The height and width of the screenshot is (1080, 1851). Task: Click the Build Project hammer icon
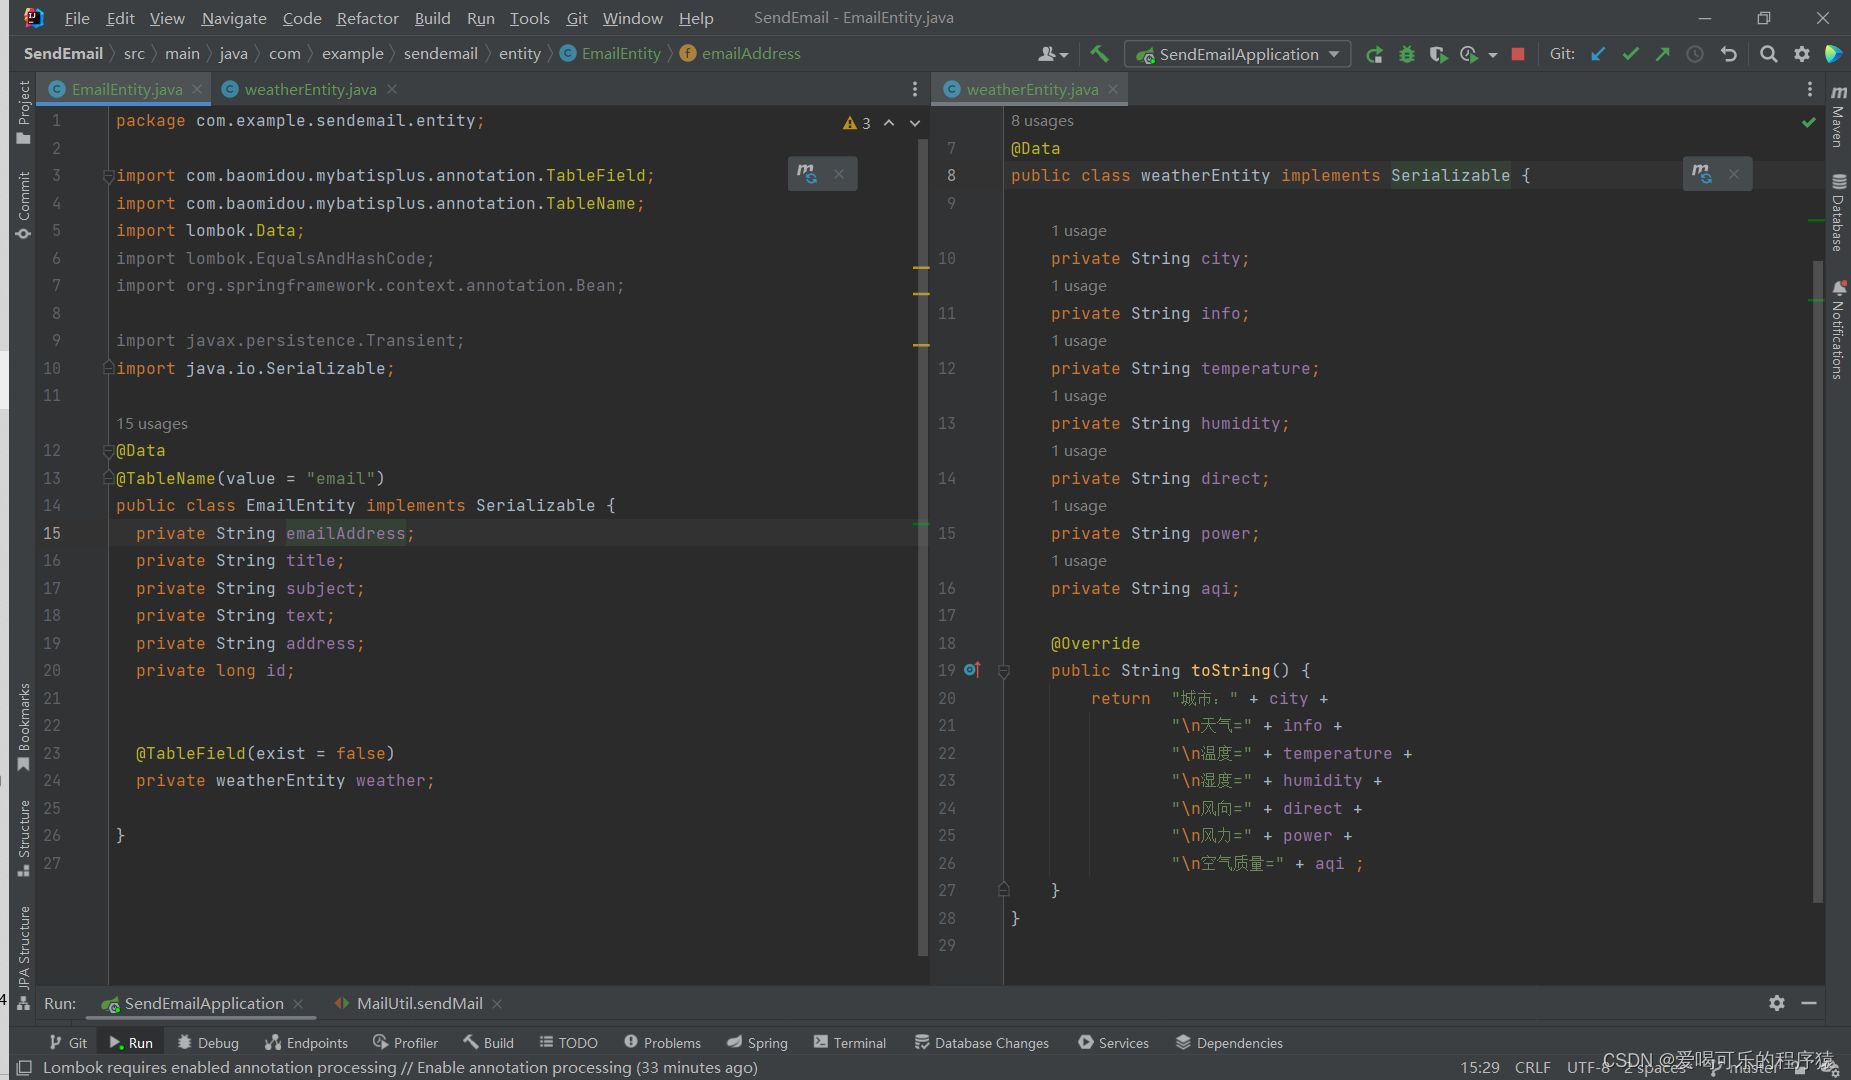pos(1099,54)
